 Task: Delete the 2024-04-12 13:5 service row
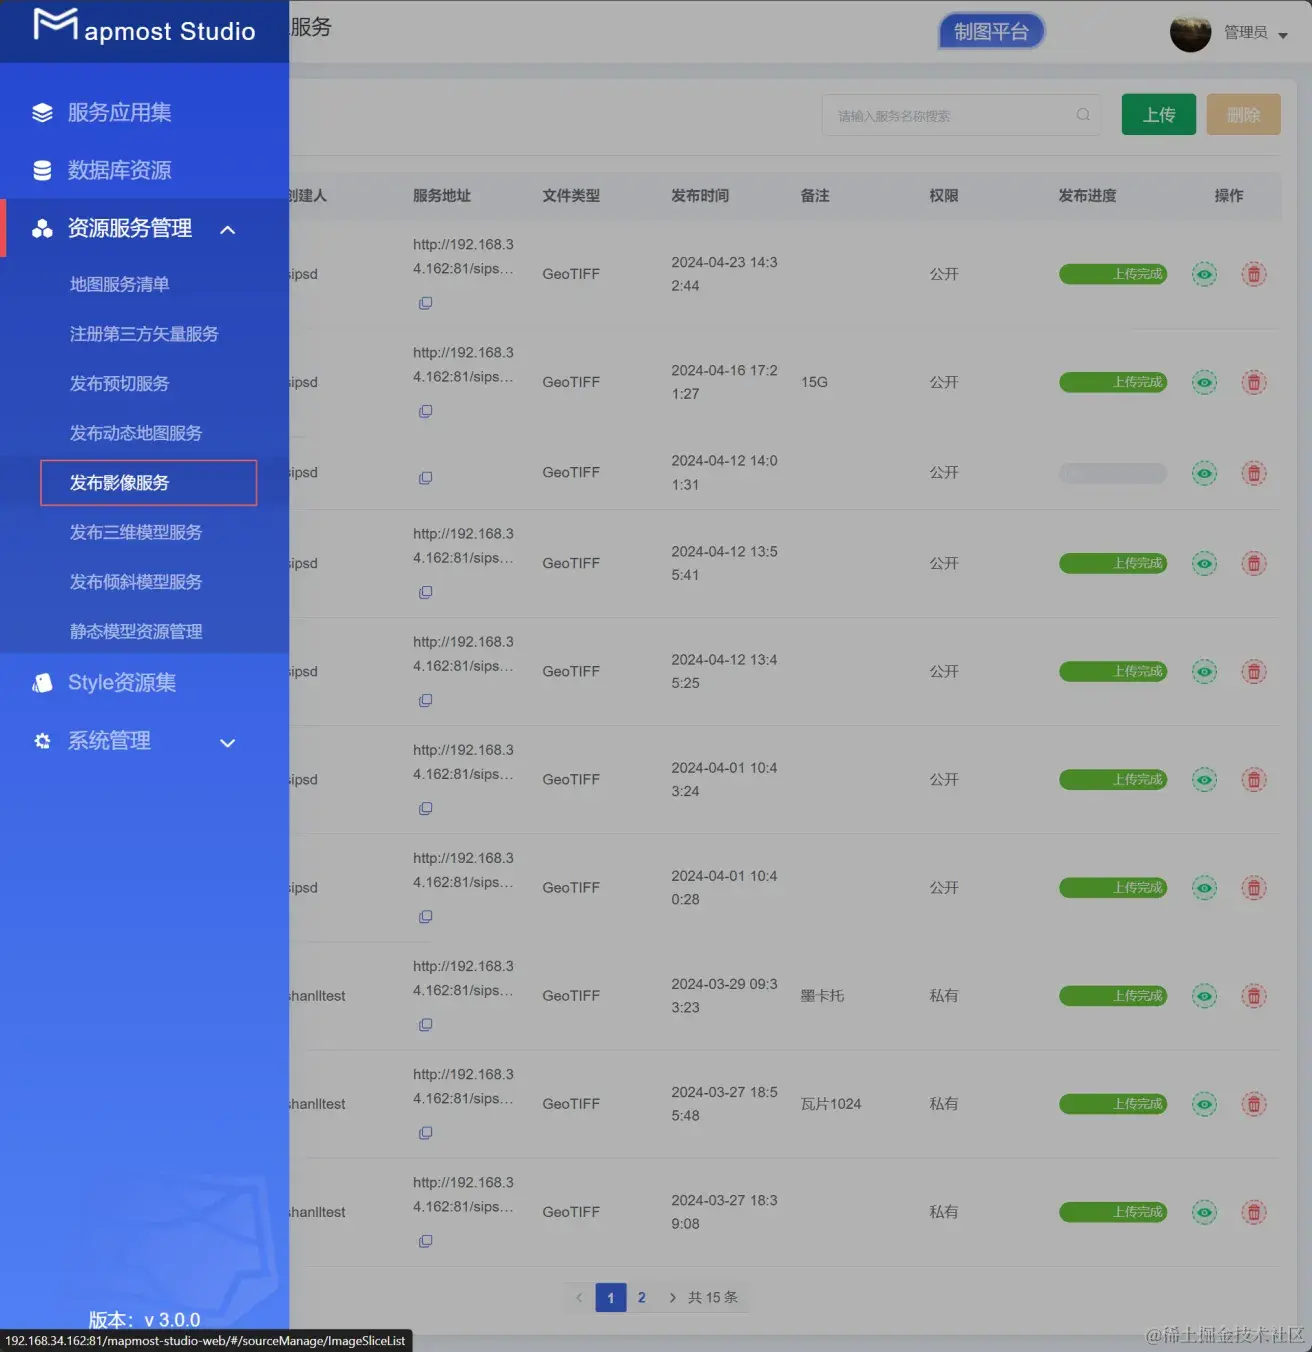click(1254, 564)
